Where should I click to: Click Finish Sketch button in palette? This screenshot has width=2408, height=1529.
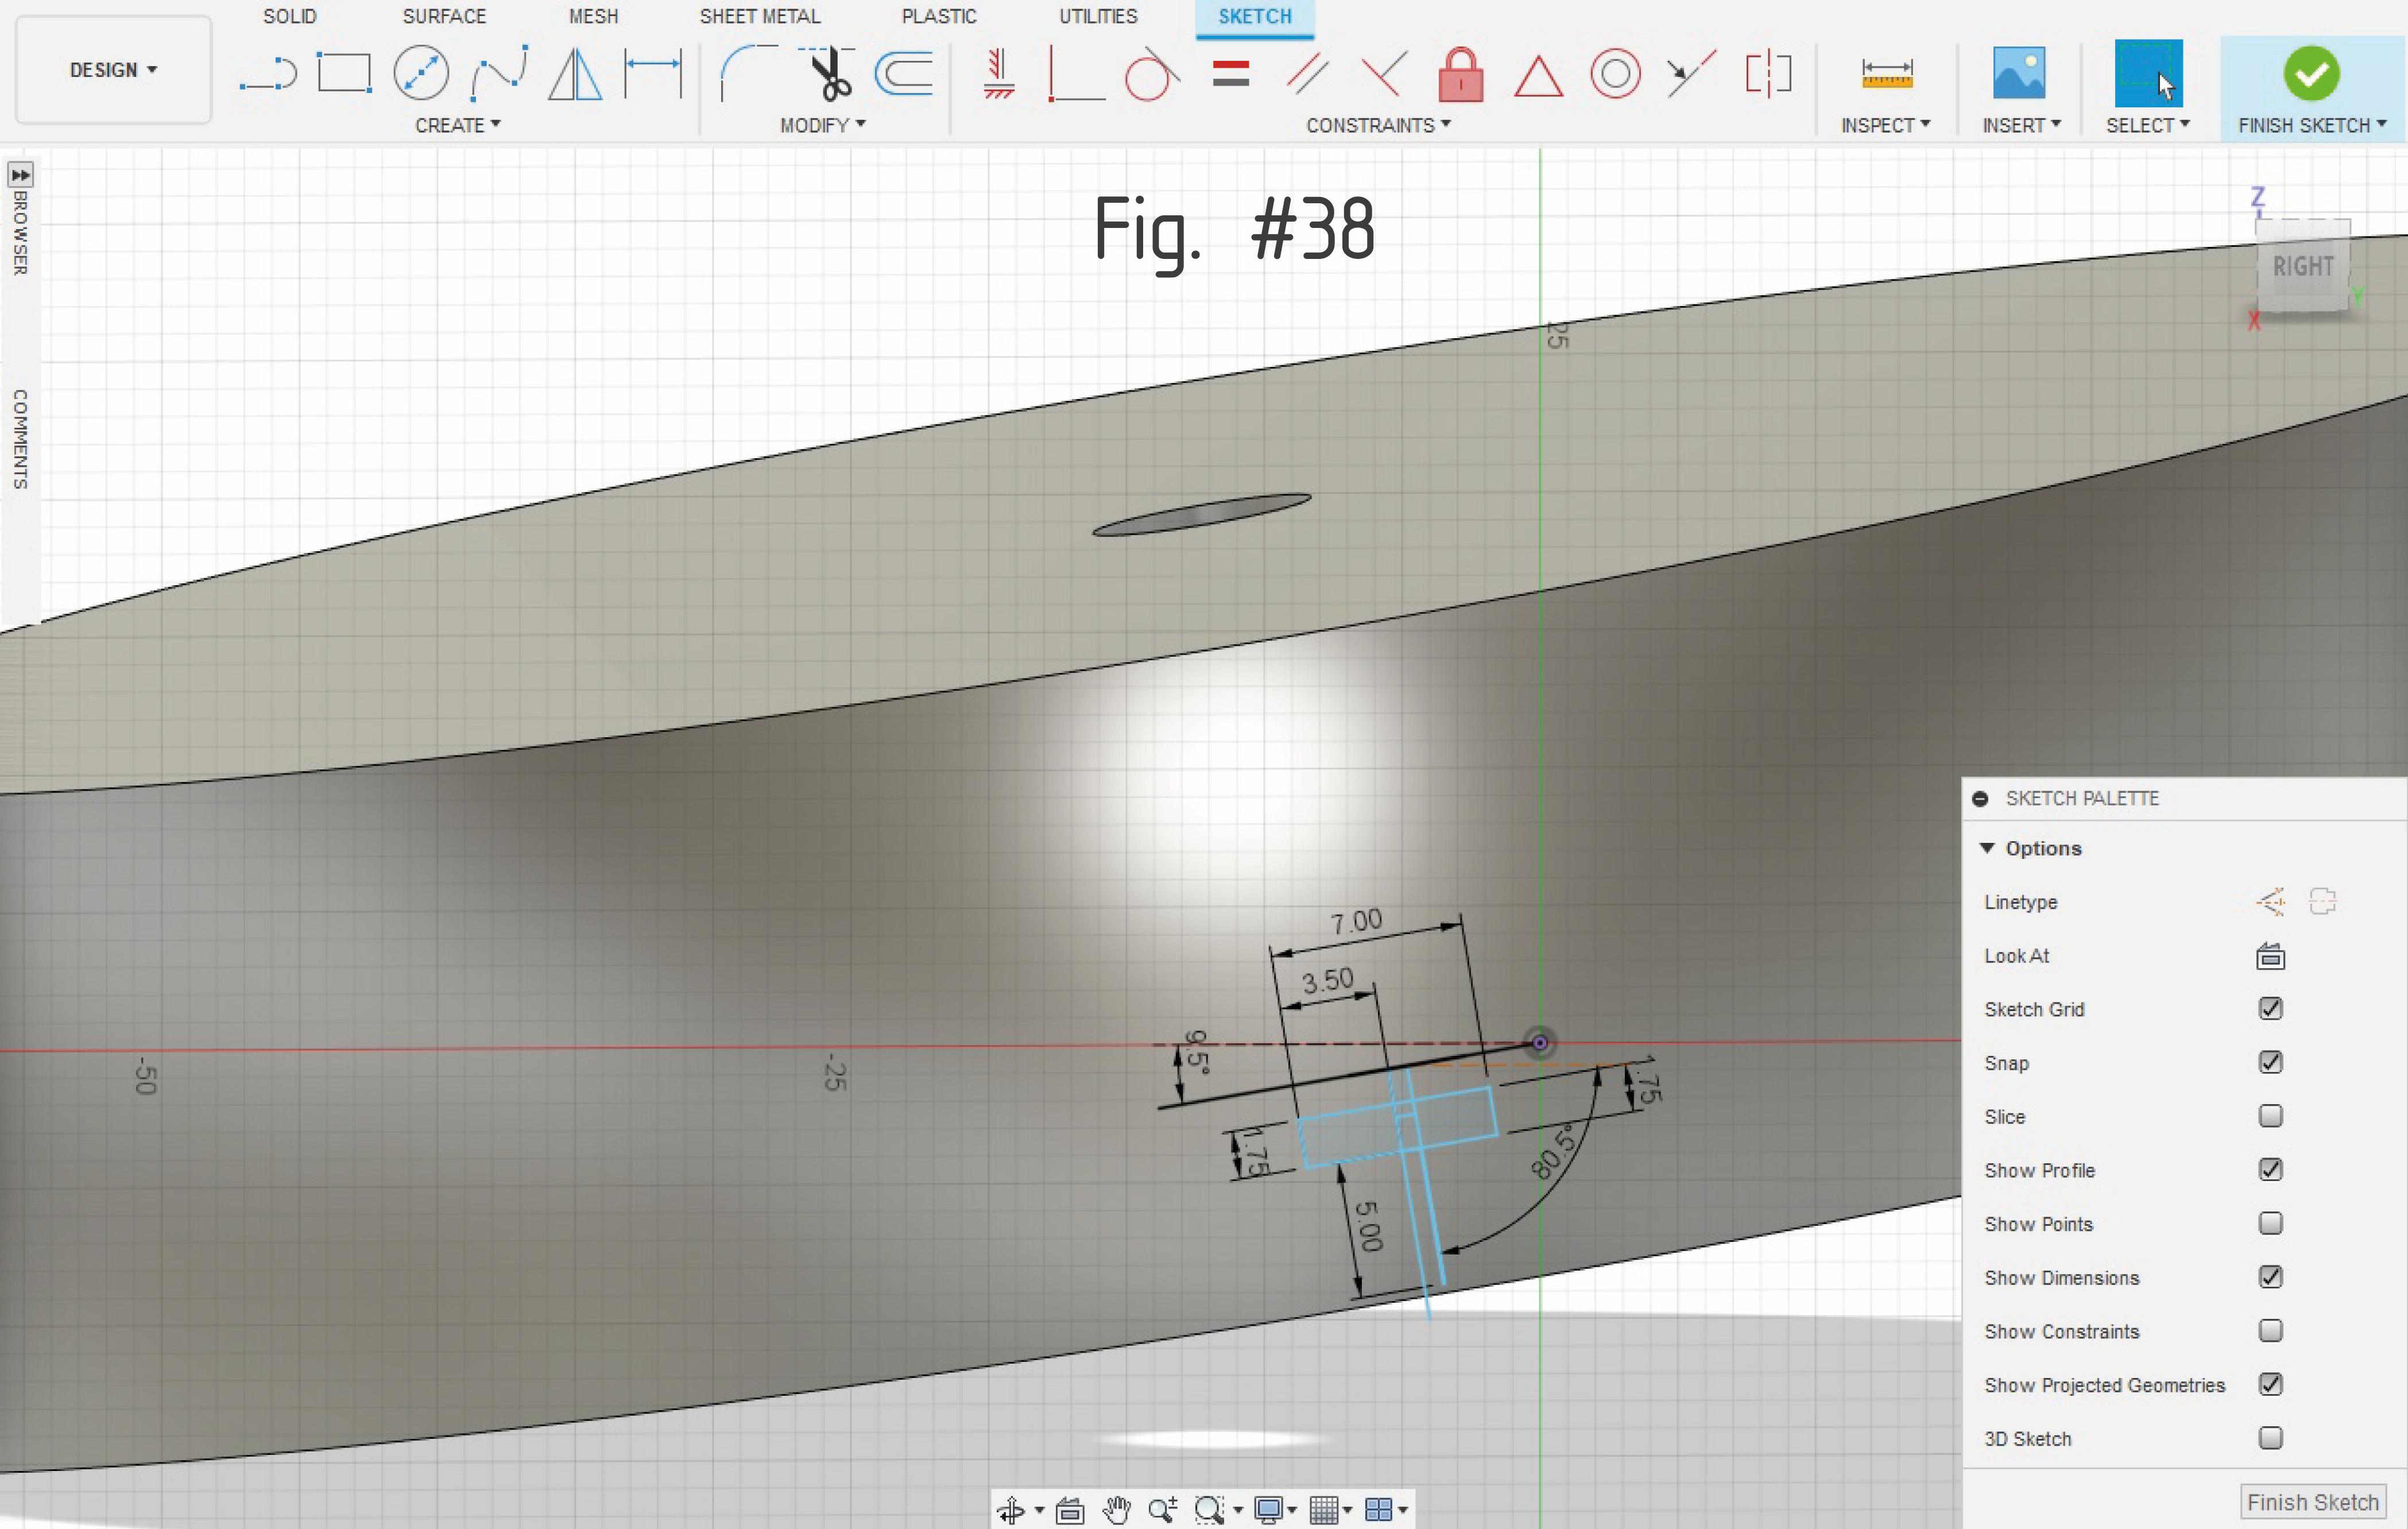[2312, 1502]
